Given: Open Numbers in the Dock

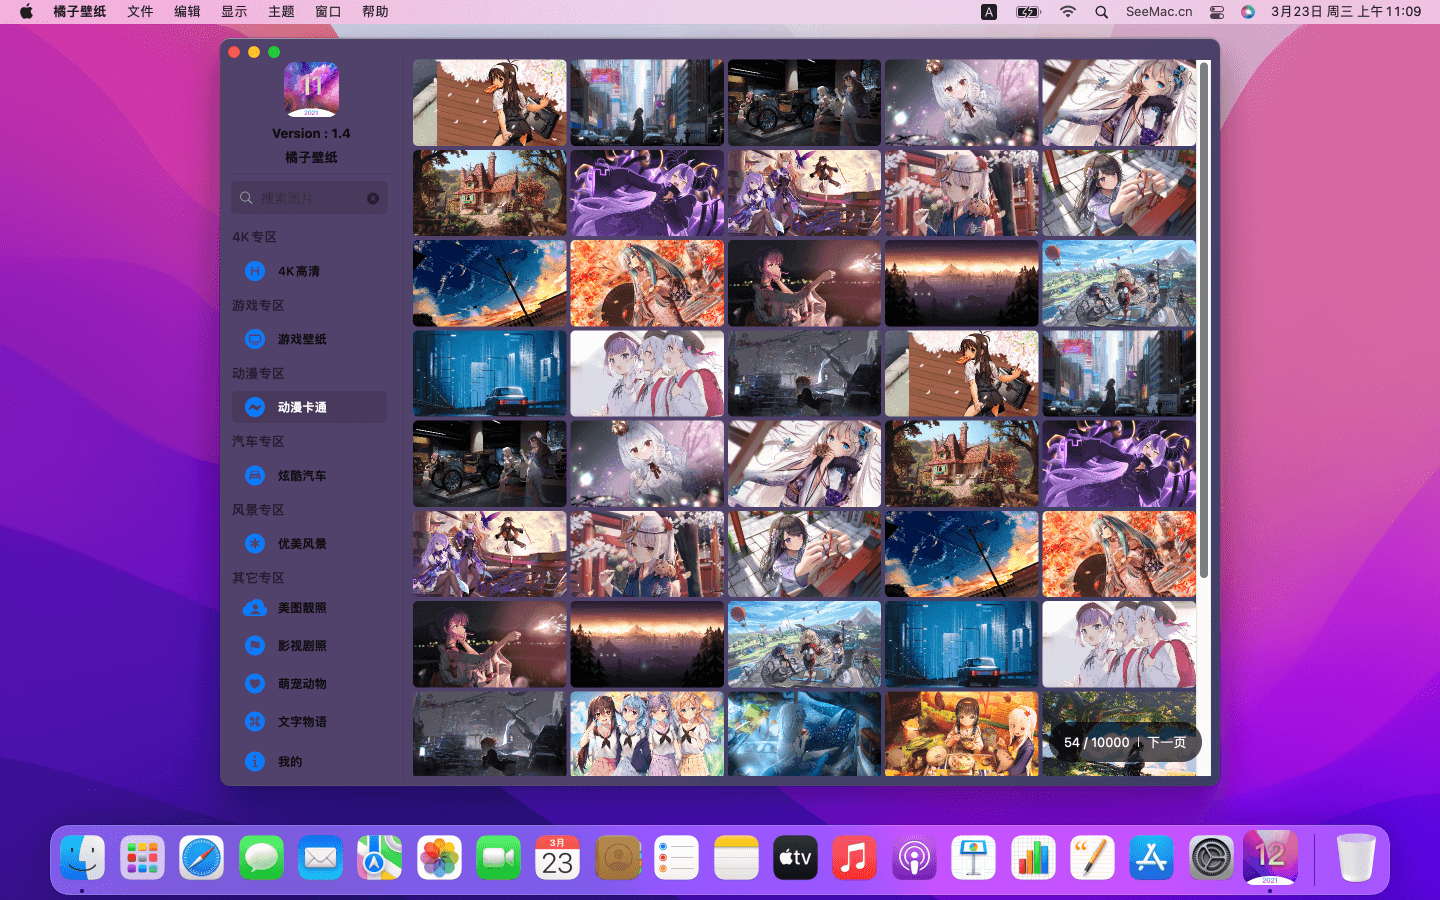Looking at the screenshot, I should tap(1033, 858).
